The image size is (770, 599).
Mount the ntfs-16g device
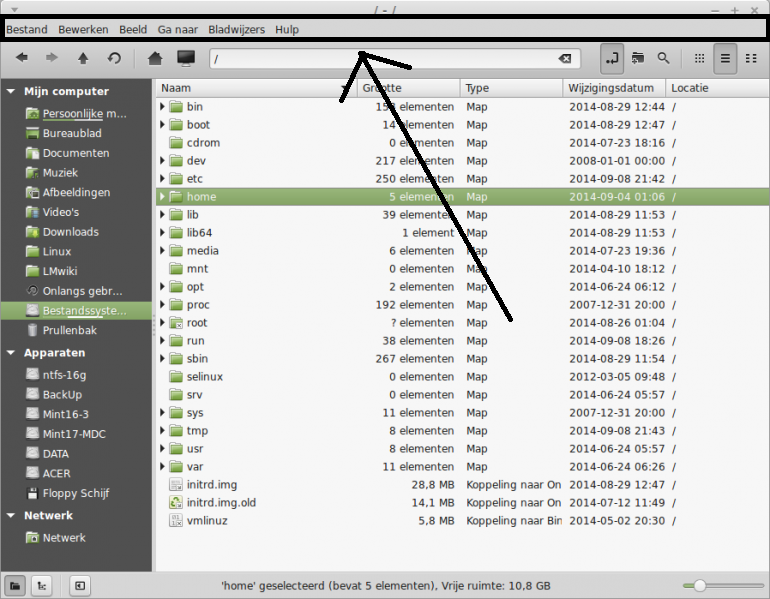(x=56, y=375)
